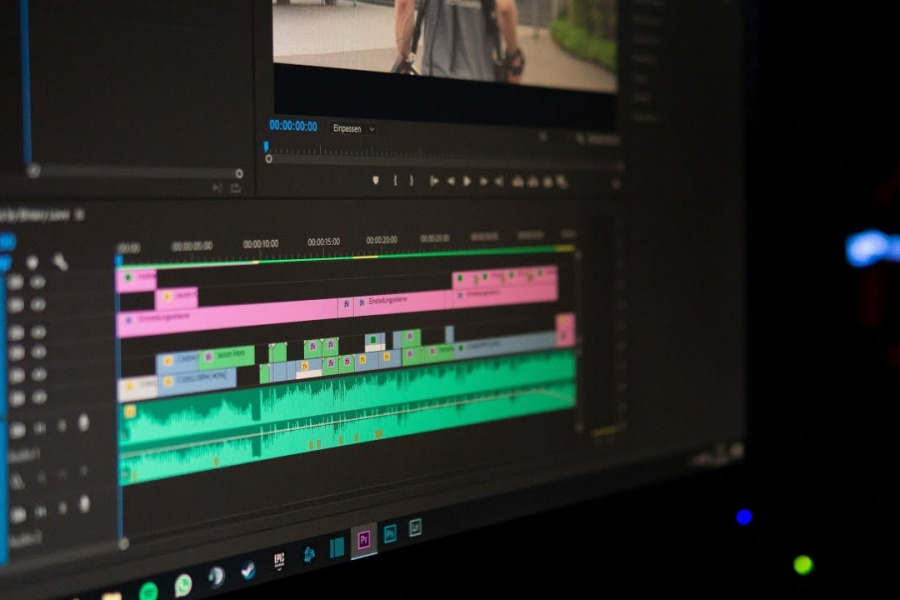Step forward one frame in Program monitor
Viewport: 900px width, 600px height.
483,181
